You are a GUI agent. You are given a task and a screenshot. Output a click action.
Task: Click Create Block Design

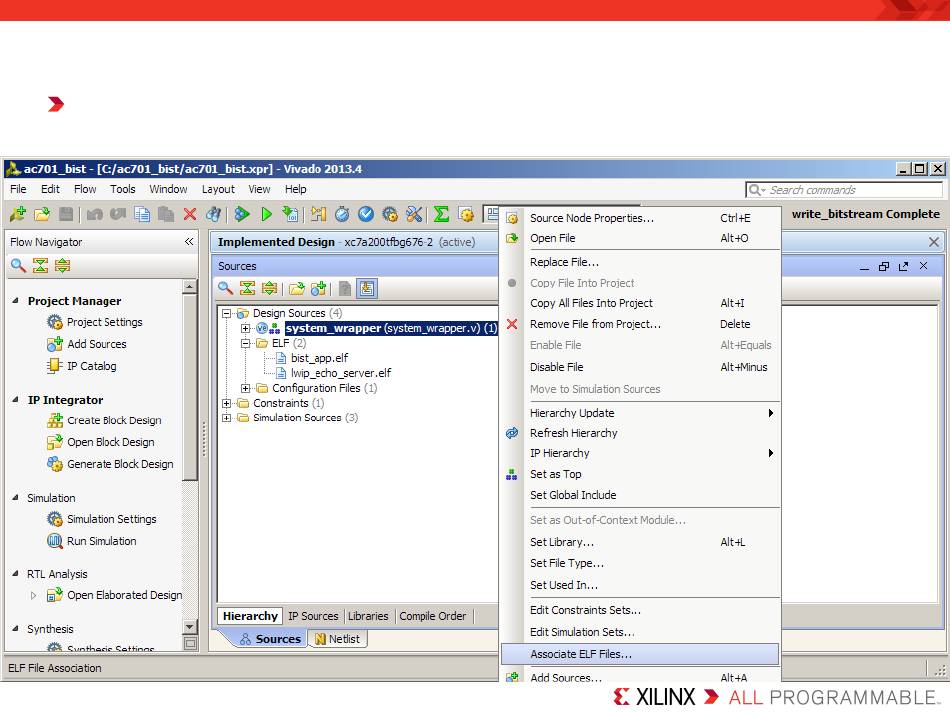[x=114, y=420]
